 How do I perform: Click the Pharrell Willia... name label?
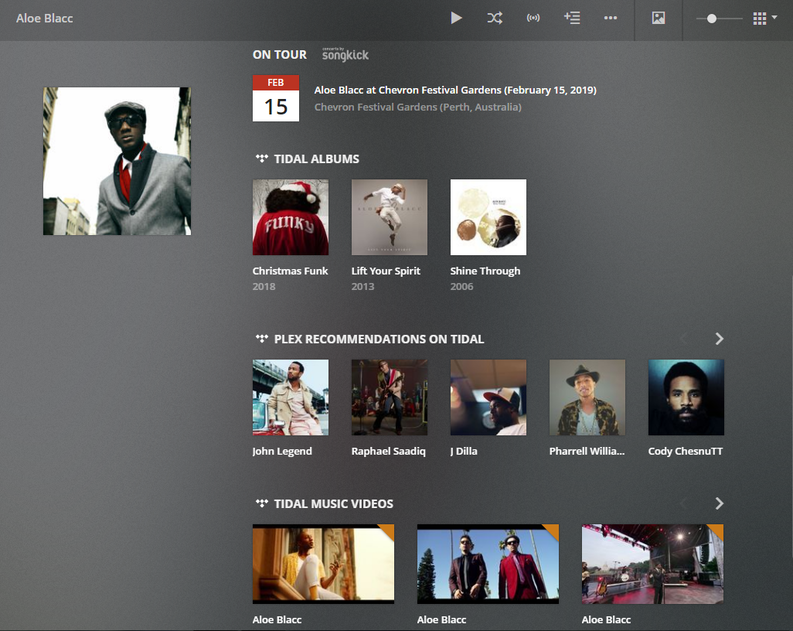tap(587, 452)
